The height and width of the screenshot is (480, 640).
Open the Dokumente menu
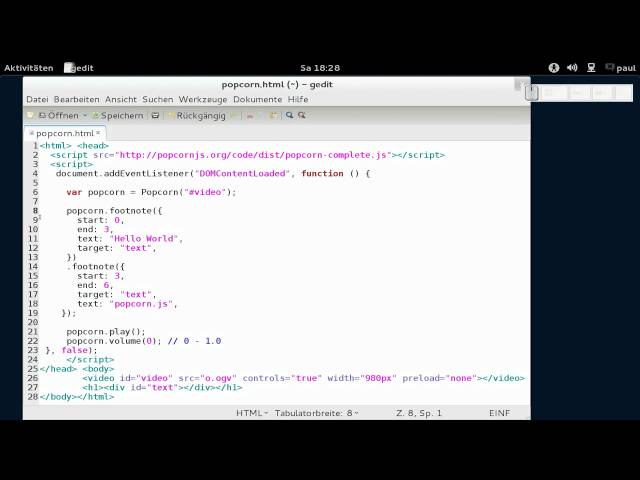(258, 99)
